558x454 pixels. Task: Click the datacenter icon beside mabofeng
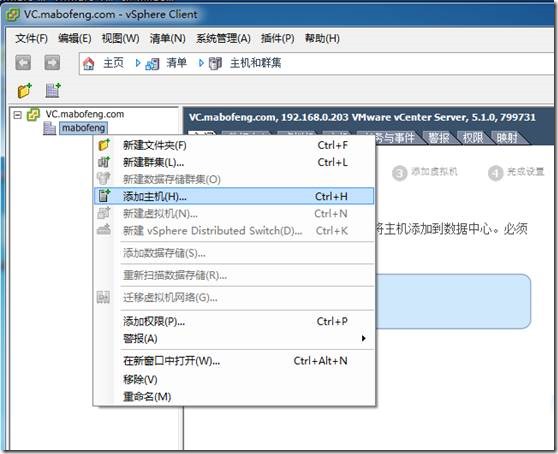pos(49,128)
